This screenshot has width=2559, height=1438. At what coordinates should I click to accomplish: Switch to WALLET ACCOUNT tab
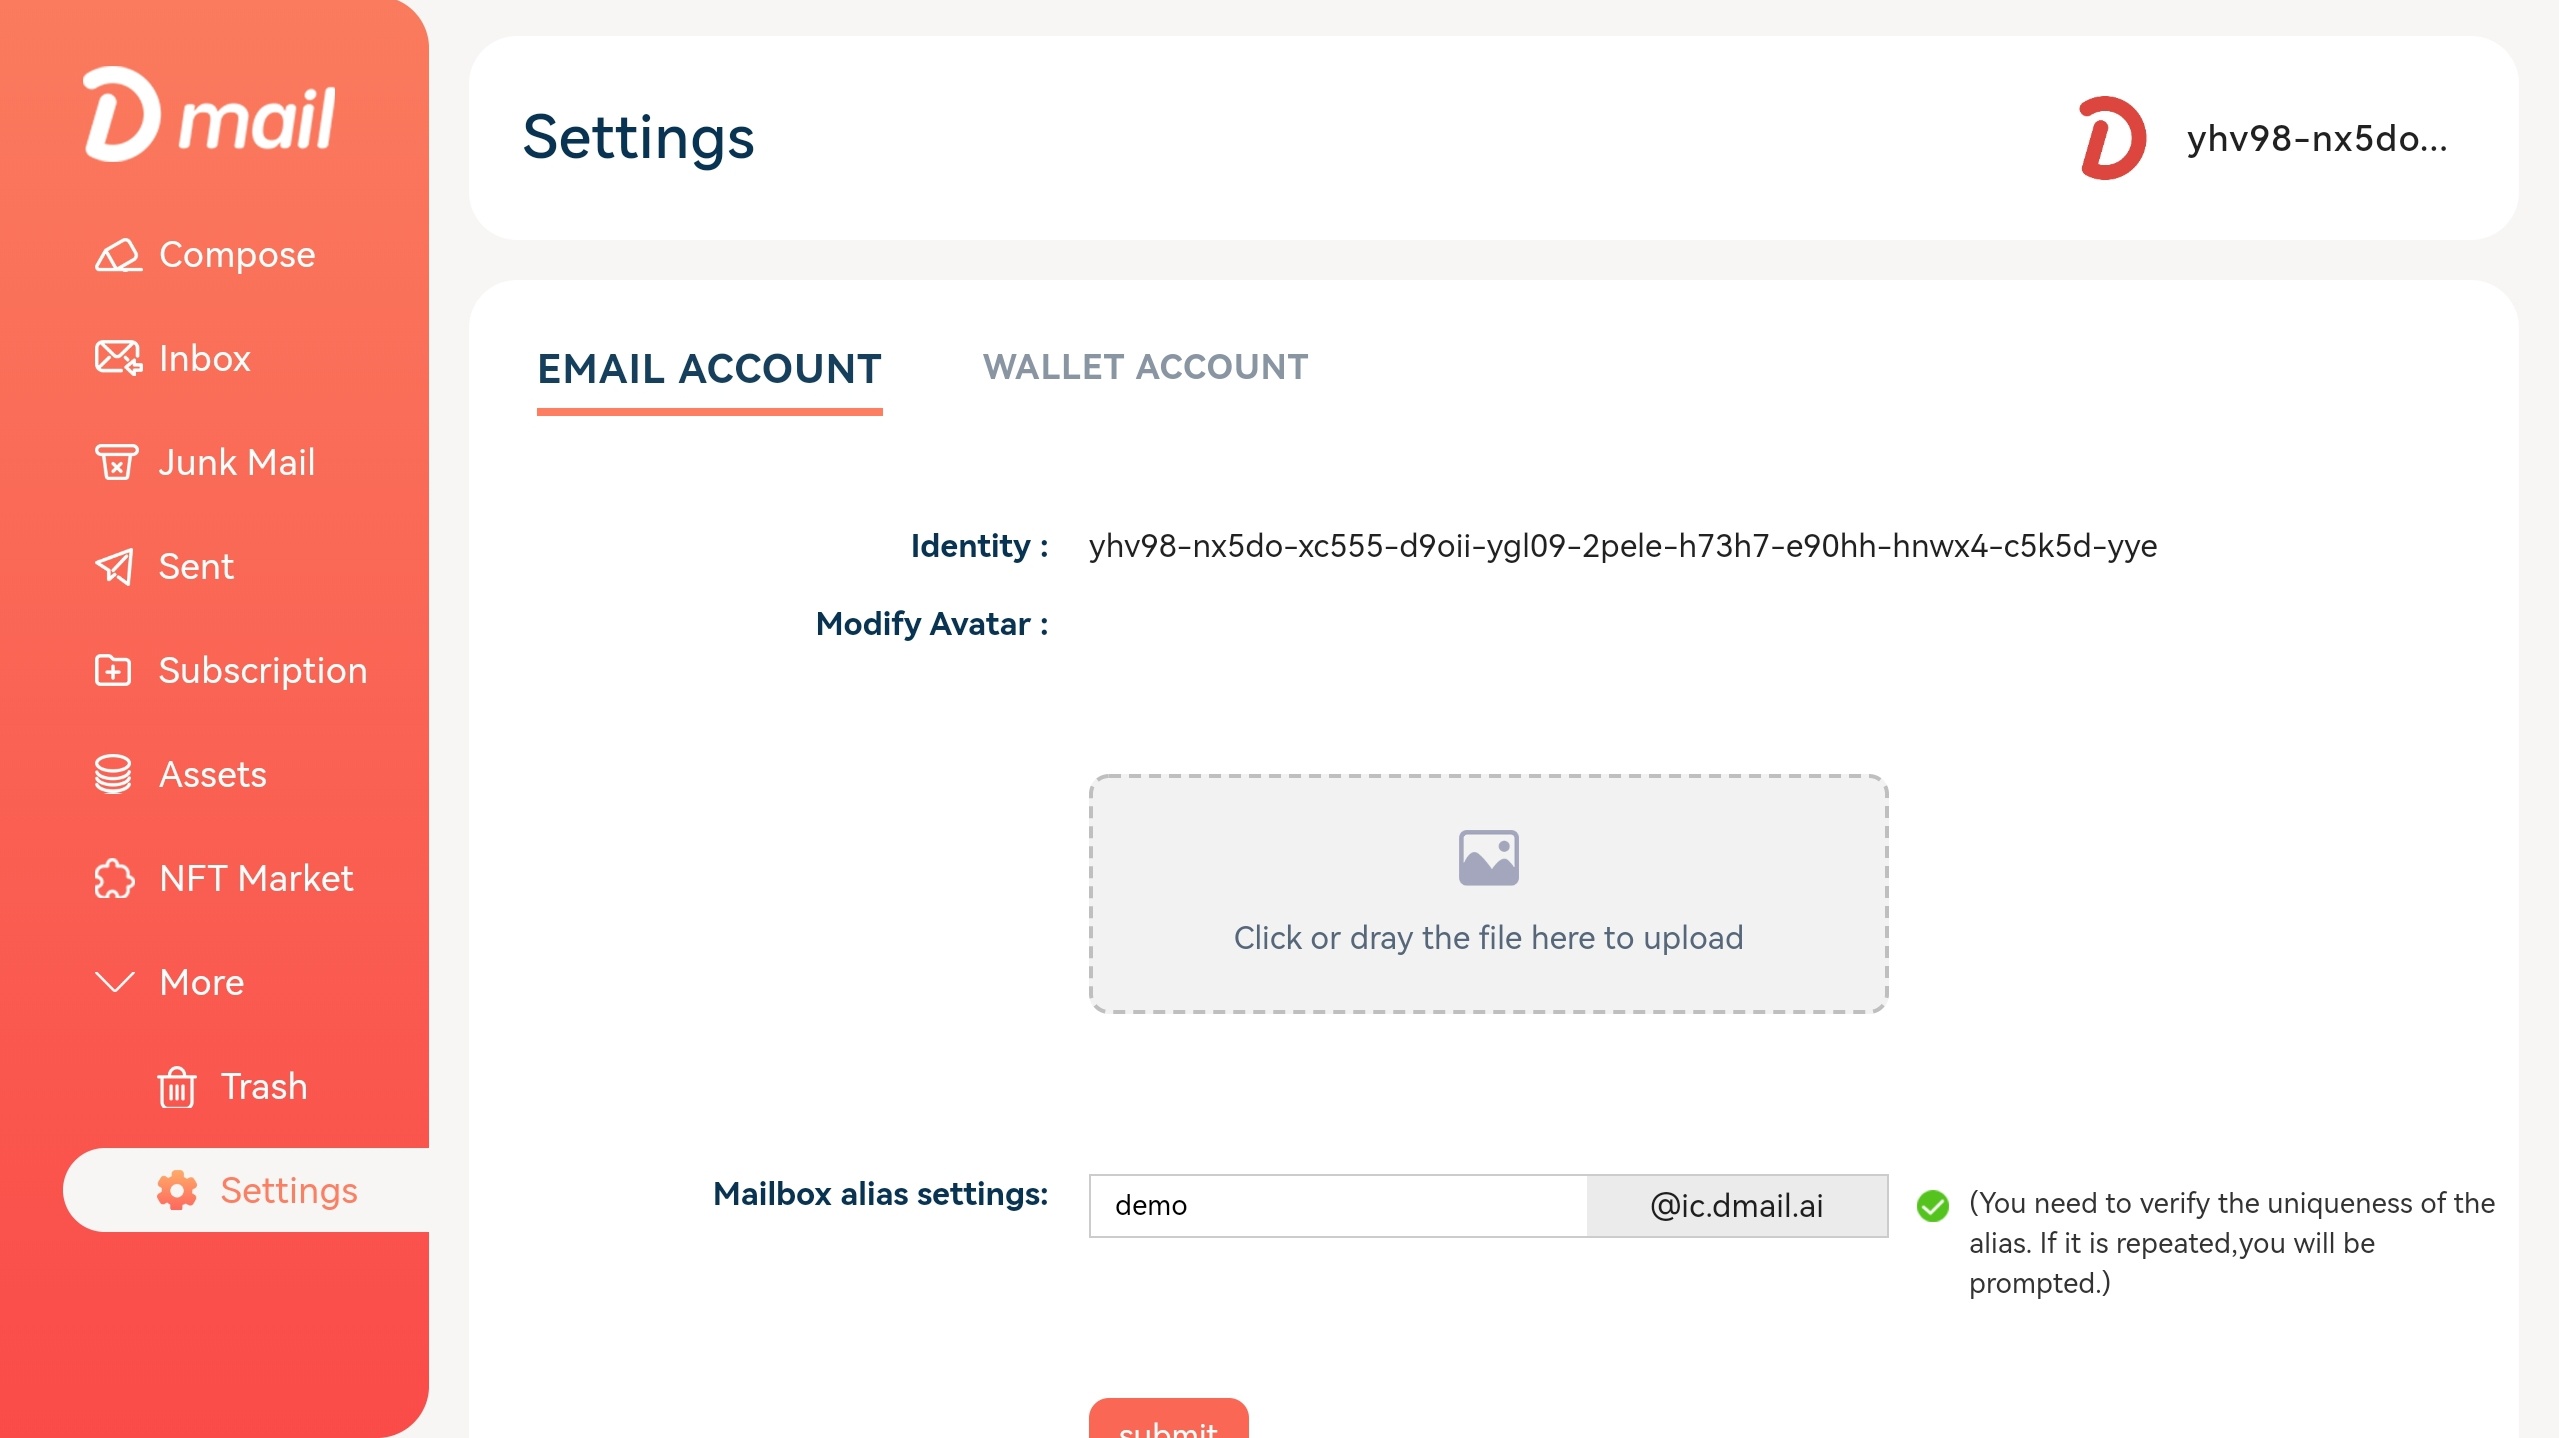point(1145,367)
